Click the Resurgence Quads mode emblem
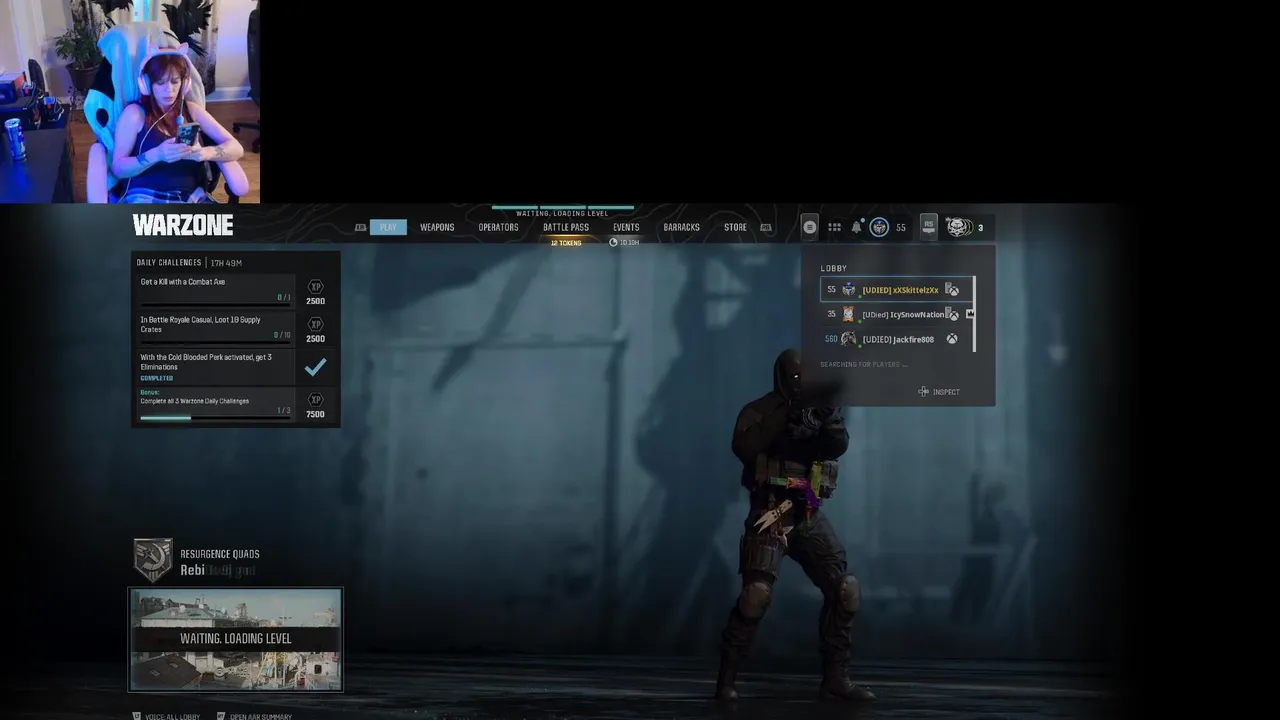 click(x=153, y=561)
